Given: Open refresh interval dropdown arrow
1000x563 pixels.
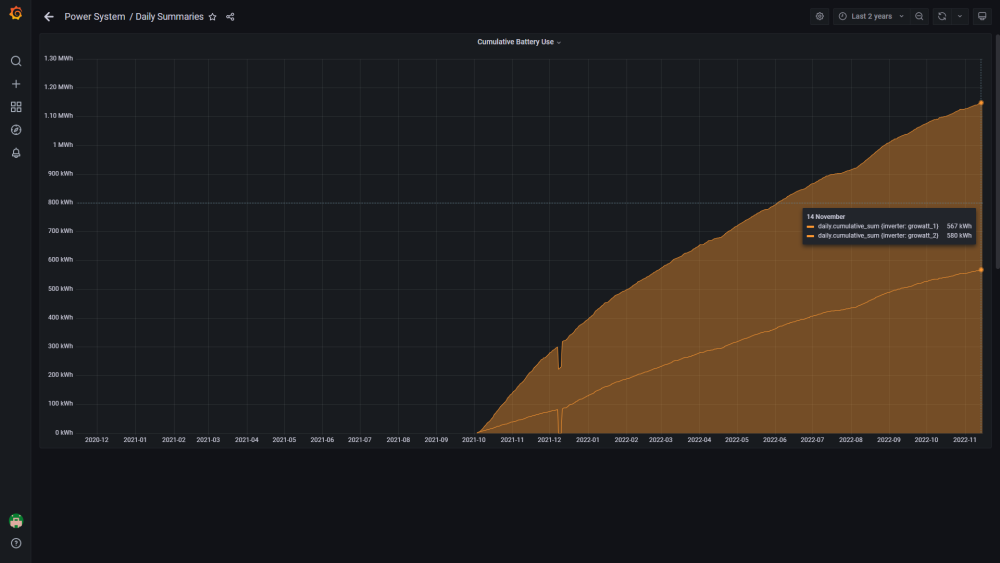Looking at the screenshot, I should tap(960, 17).
